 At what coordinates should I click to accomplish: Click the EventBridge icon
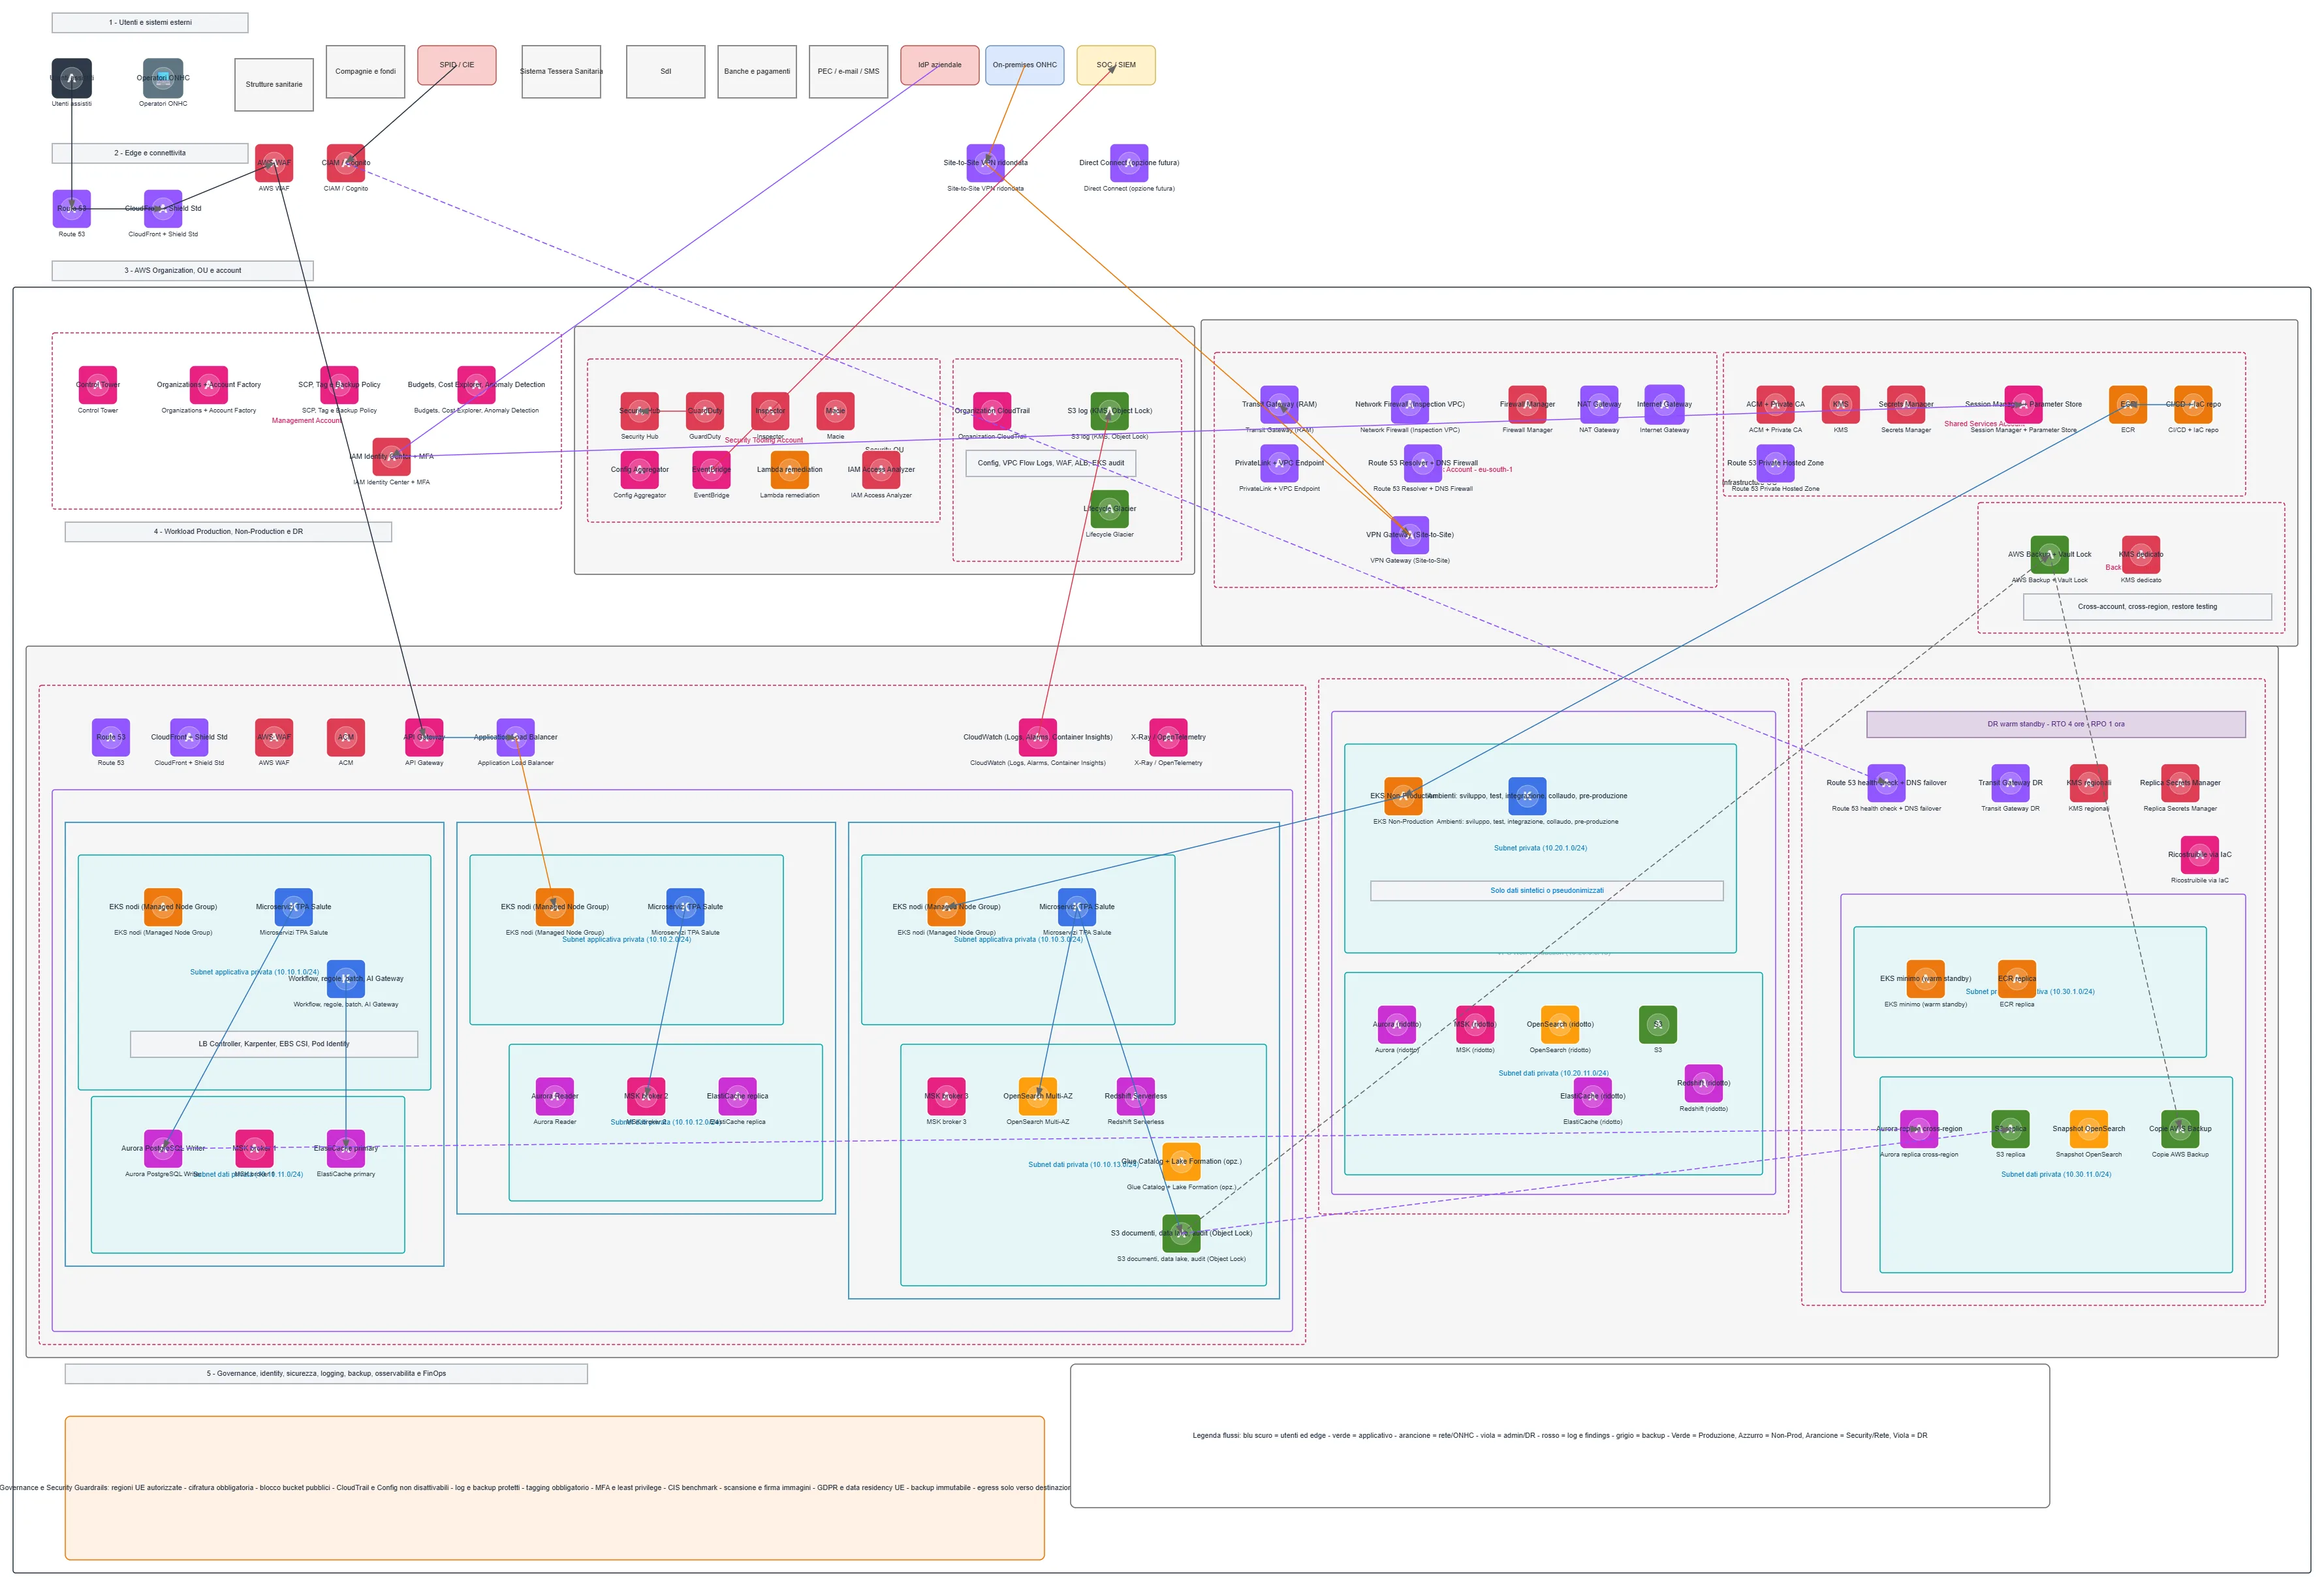tap(712, 470)
